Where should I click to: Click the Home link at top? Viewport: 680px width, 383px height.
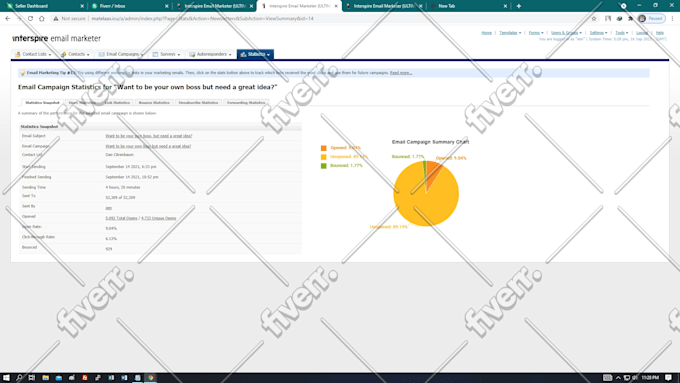pos(487,33)
